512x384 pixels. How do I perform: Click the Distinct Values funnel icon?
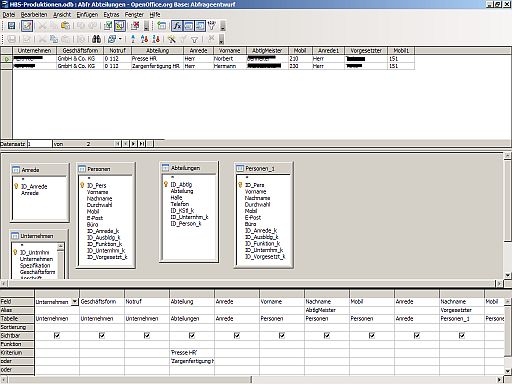coord(211,26)
